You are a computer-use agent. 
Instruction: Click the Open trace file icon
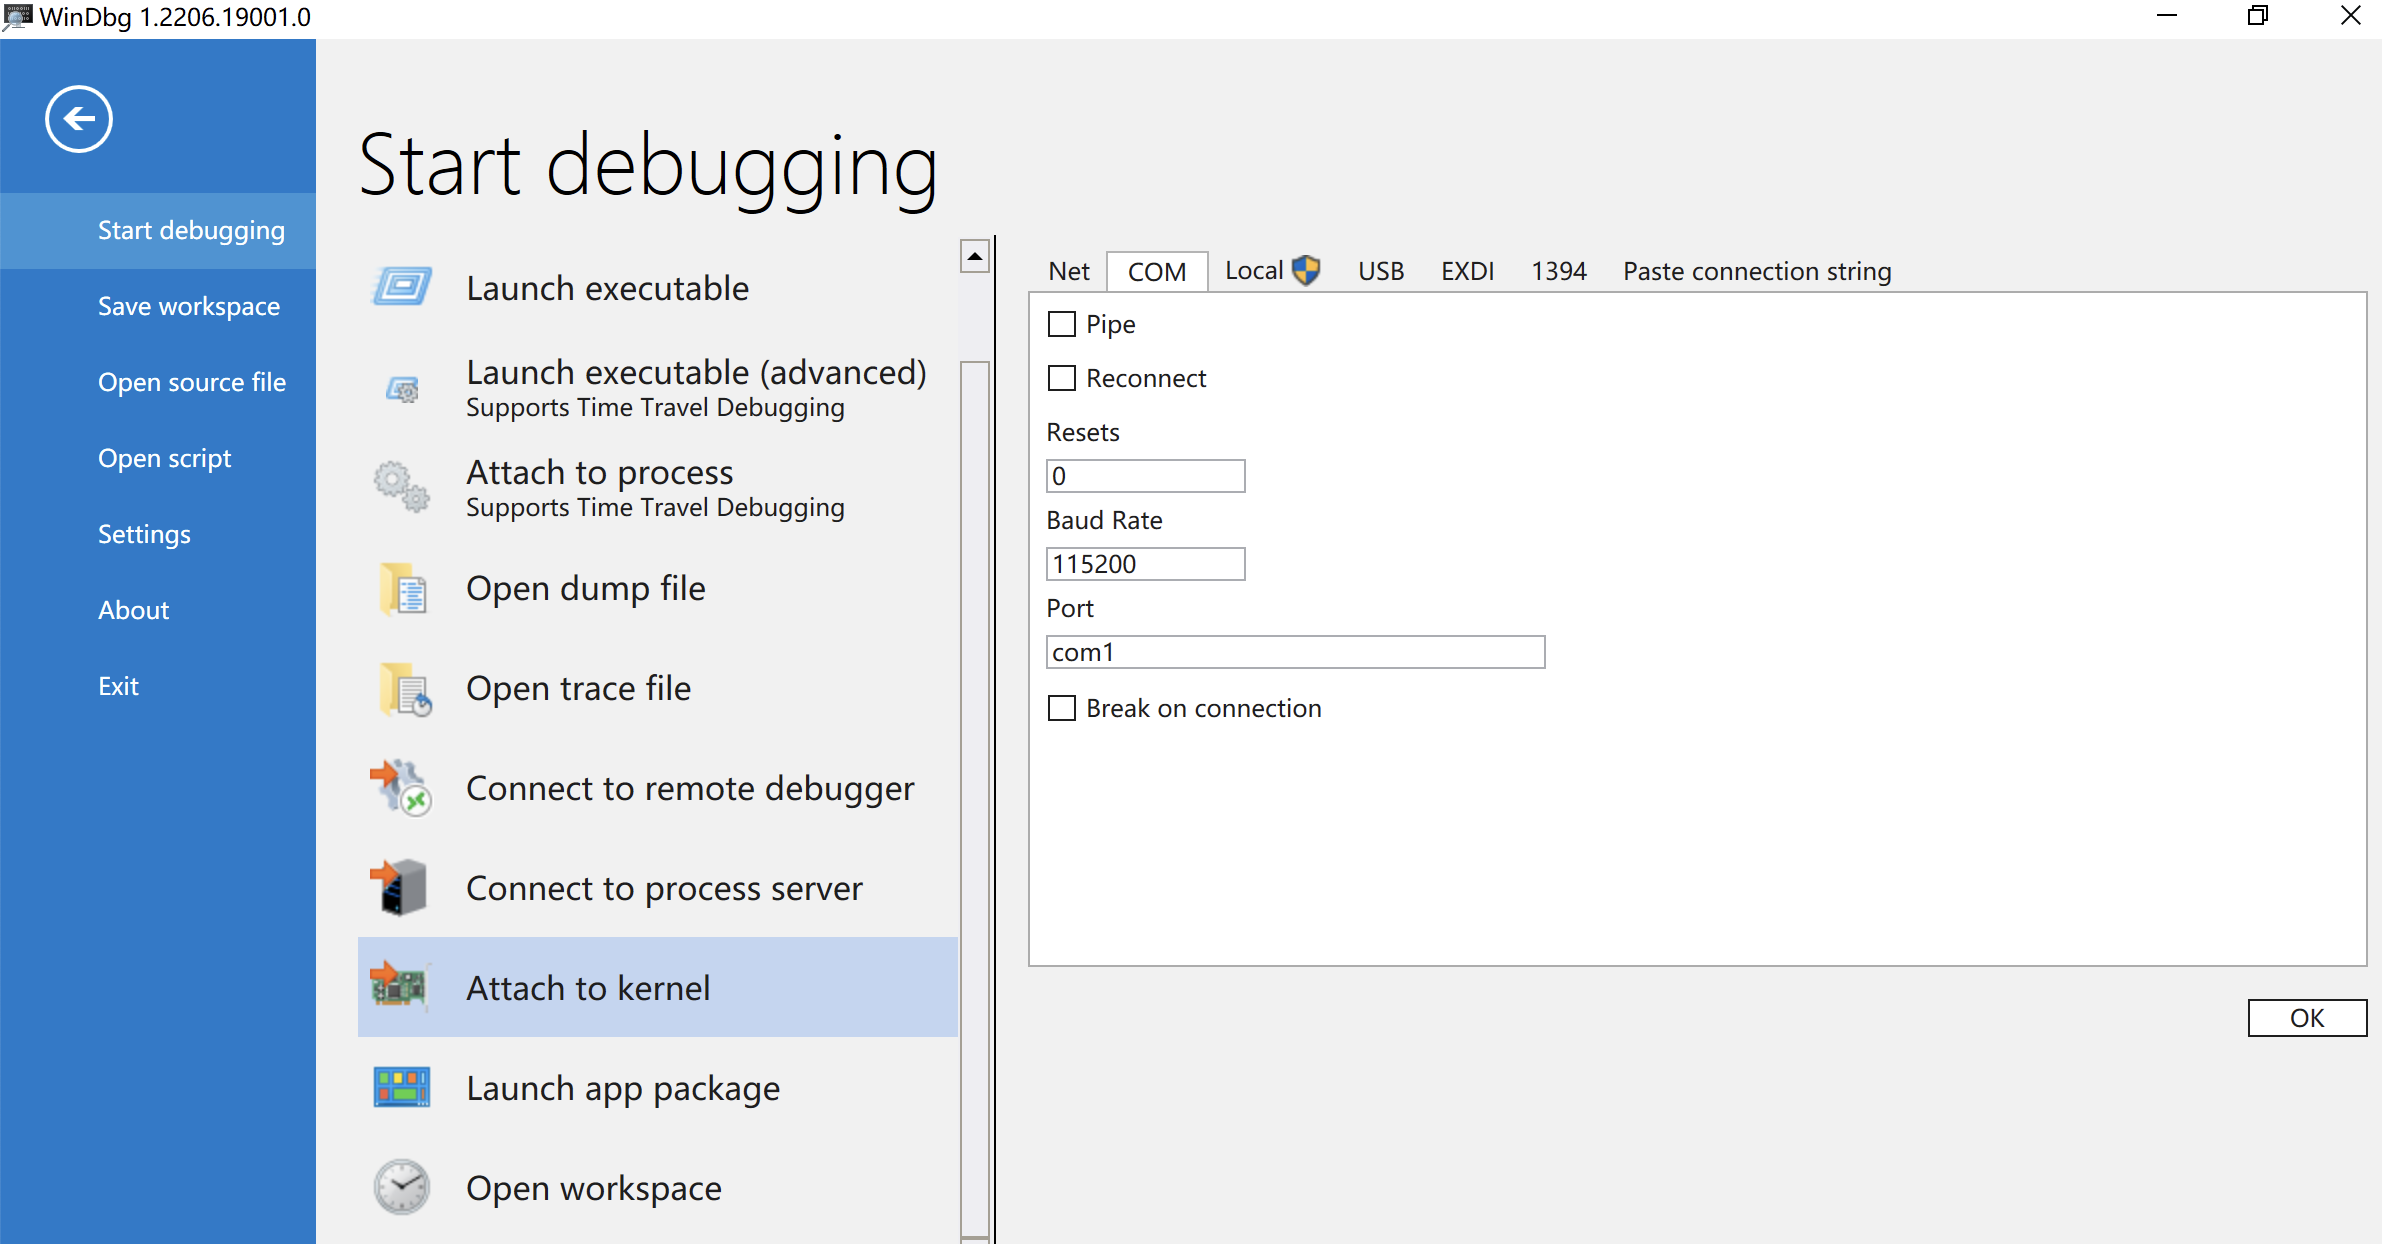(403, 687)
